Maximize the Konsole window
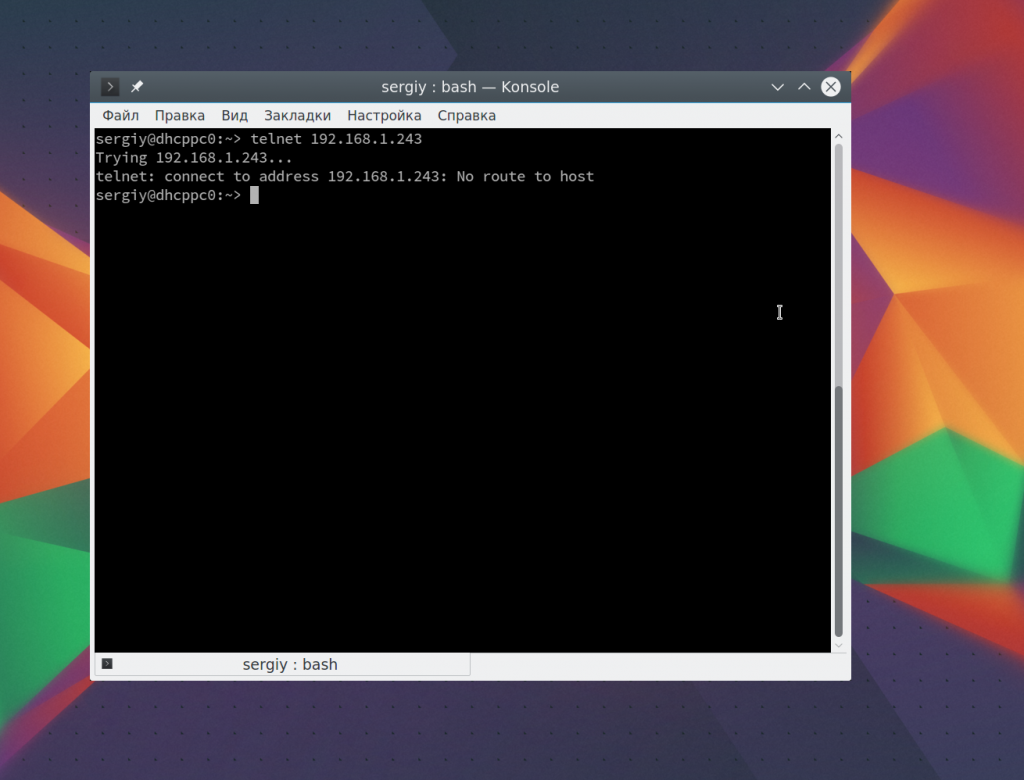 coord(804,87)
